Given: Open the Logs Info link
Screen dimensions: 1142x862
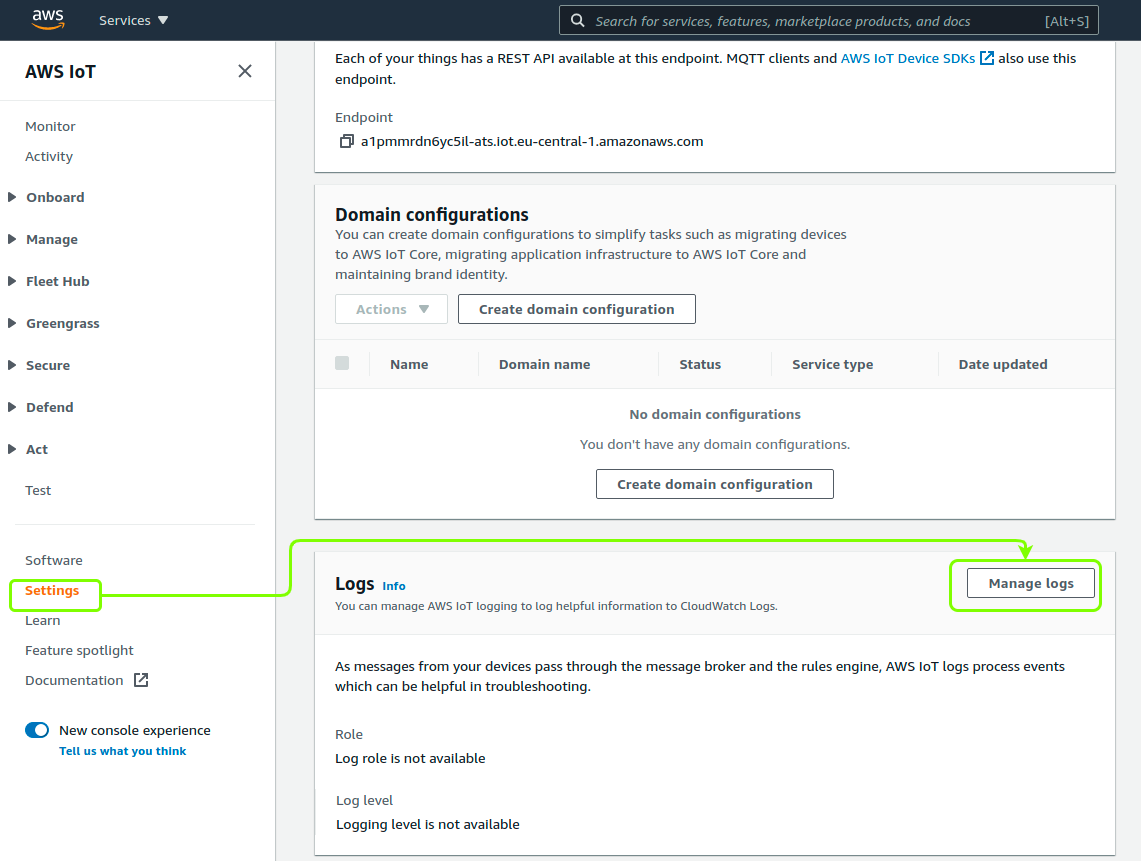Looking at the screenshot, I should (393, 585).
